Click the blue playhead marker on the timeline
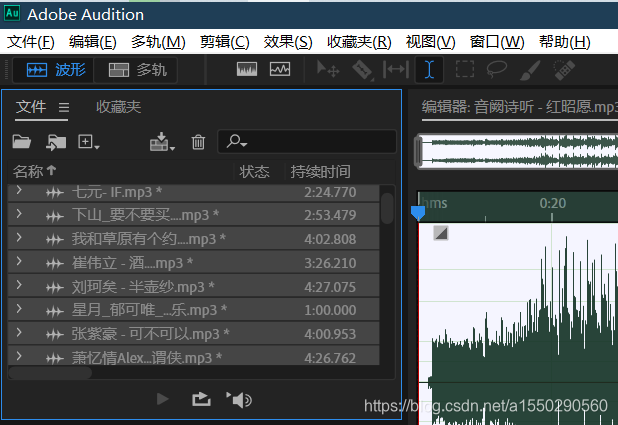The height and width of the screenshot is (425, 618). click(x=418, y=213)
